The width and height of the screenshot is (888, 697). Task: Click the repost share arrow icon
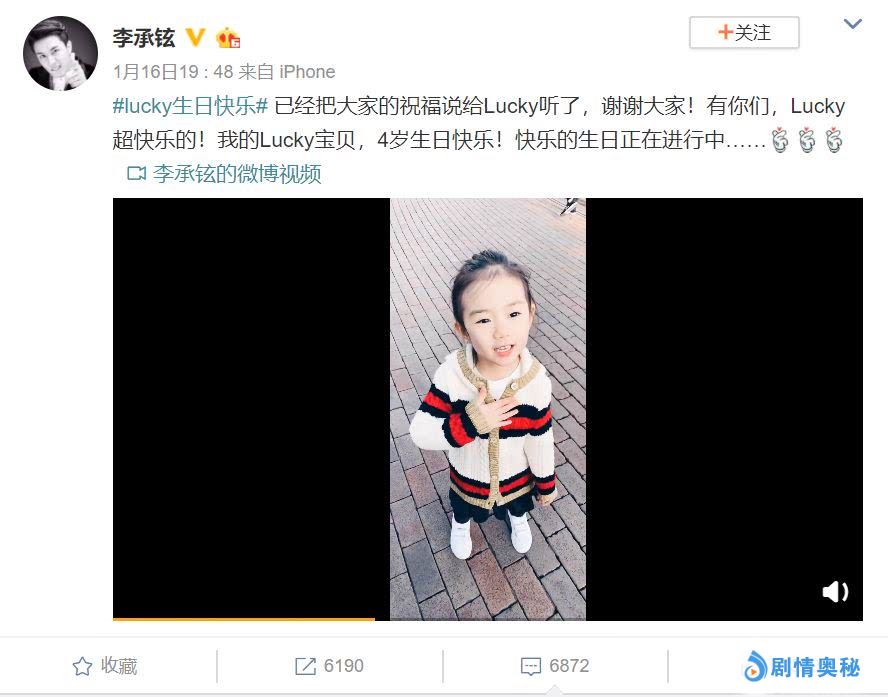(x=305, y=666)
